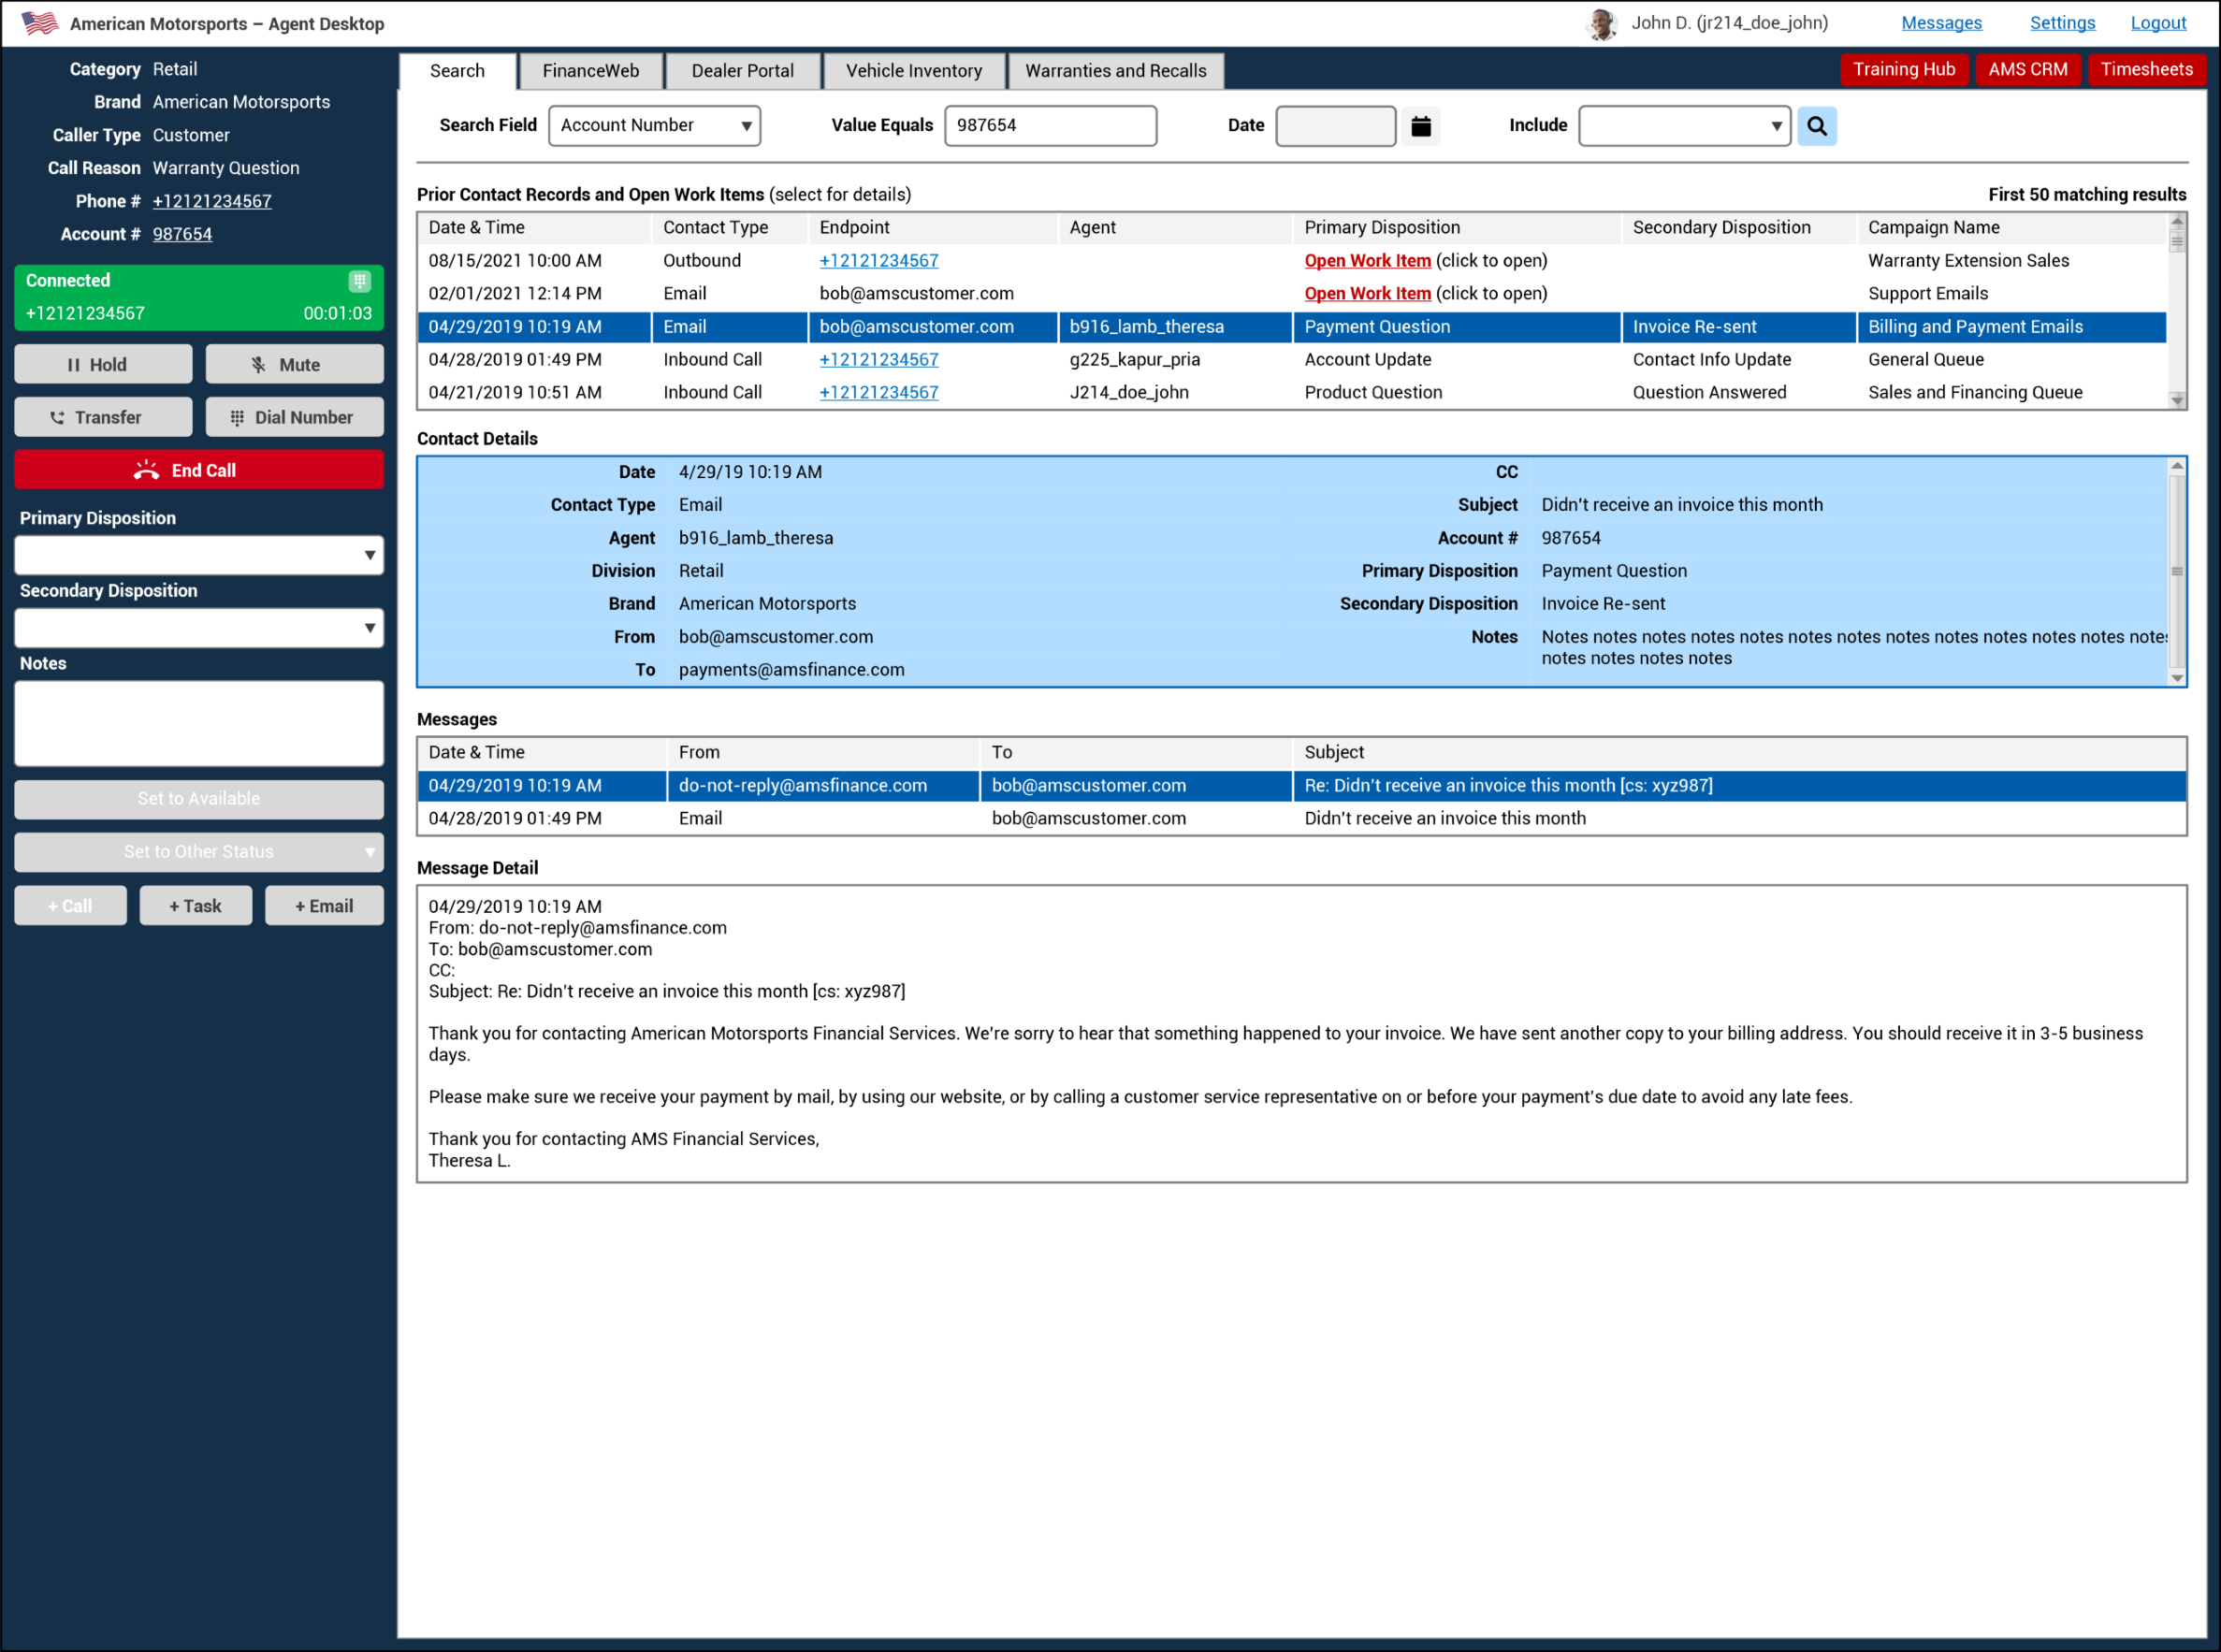Open the 08/15/2021 Open Work Item link
The width and height of the screenshot is (2221, 1652).
[x=1367, y=260]
